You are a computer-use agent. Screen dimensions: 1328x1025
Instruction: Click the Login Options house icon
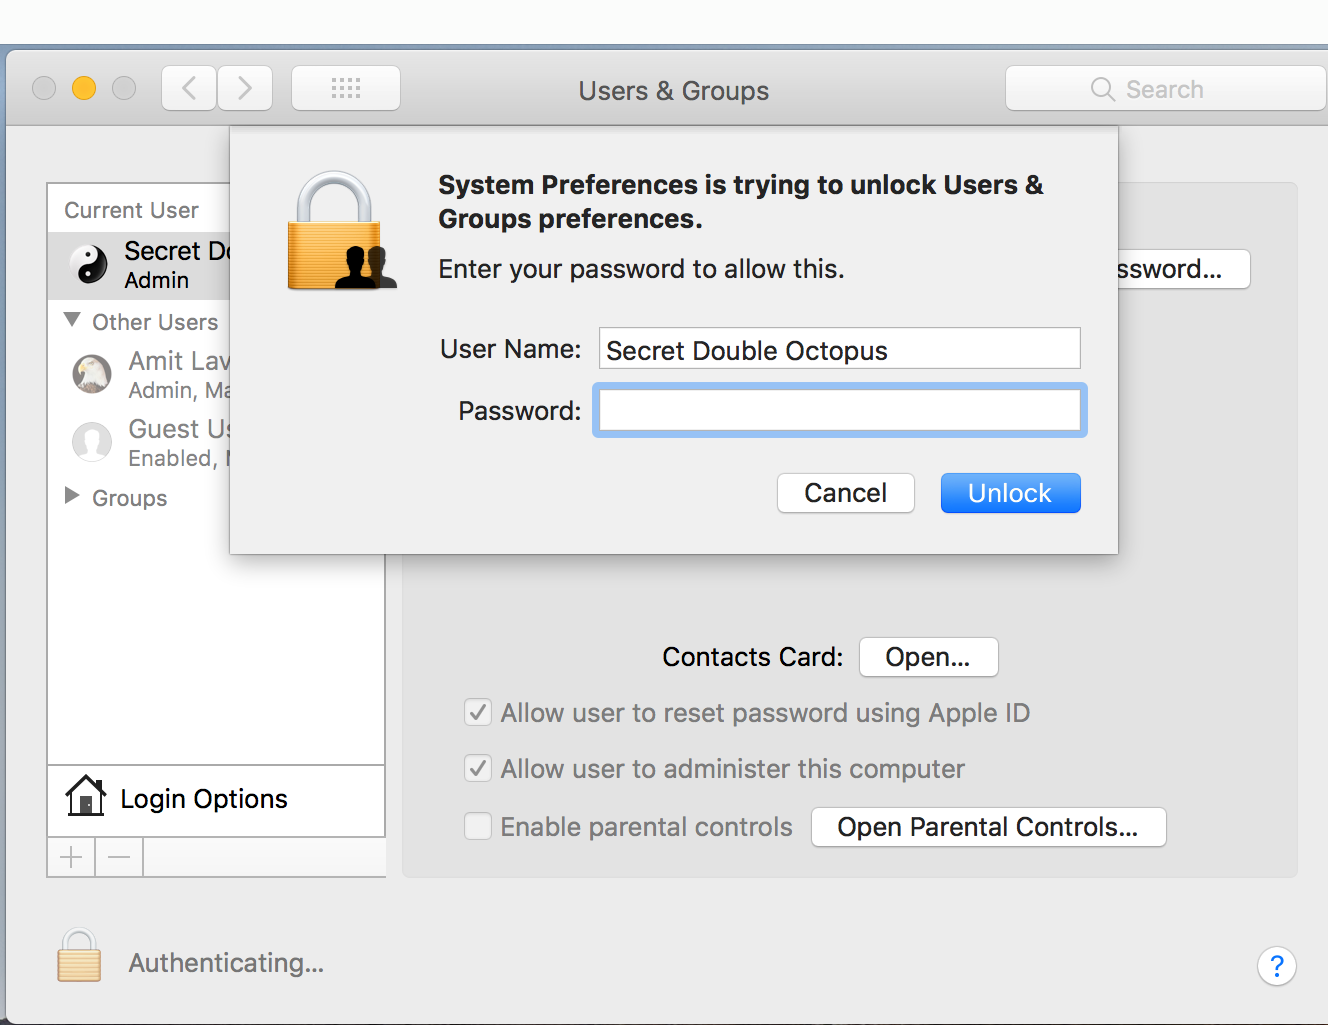[x=85, y=797]
